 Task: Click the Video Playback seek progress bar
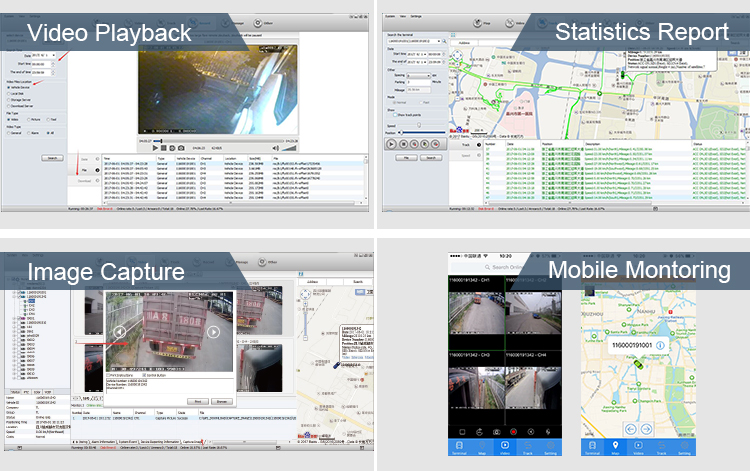pyautogui.click(x=219, y=141)
